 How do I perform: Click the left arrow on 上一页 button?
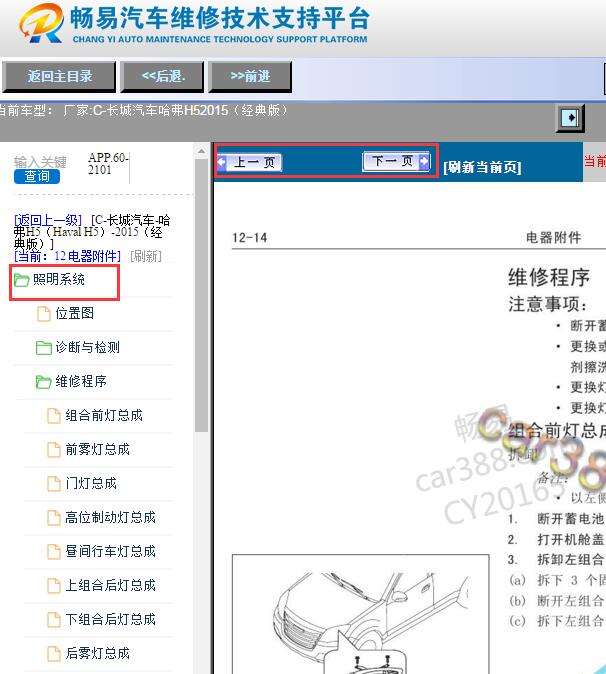tap(222, 162)
